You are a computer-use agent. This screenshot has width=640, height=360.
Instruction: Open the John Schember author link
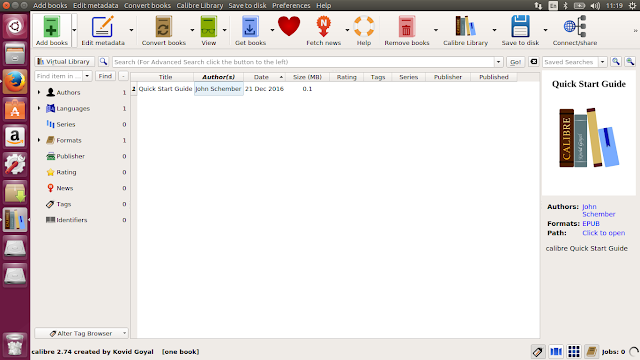(x=598, y=210)
